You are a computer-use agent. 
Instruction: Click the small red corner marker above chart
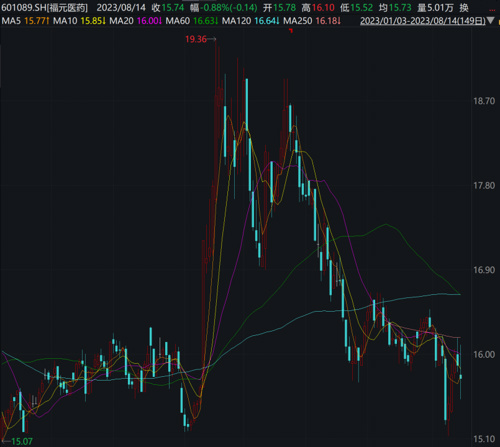[291, 31]
